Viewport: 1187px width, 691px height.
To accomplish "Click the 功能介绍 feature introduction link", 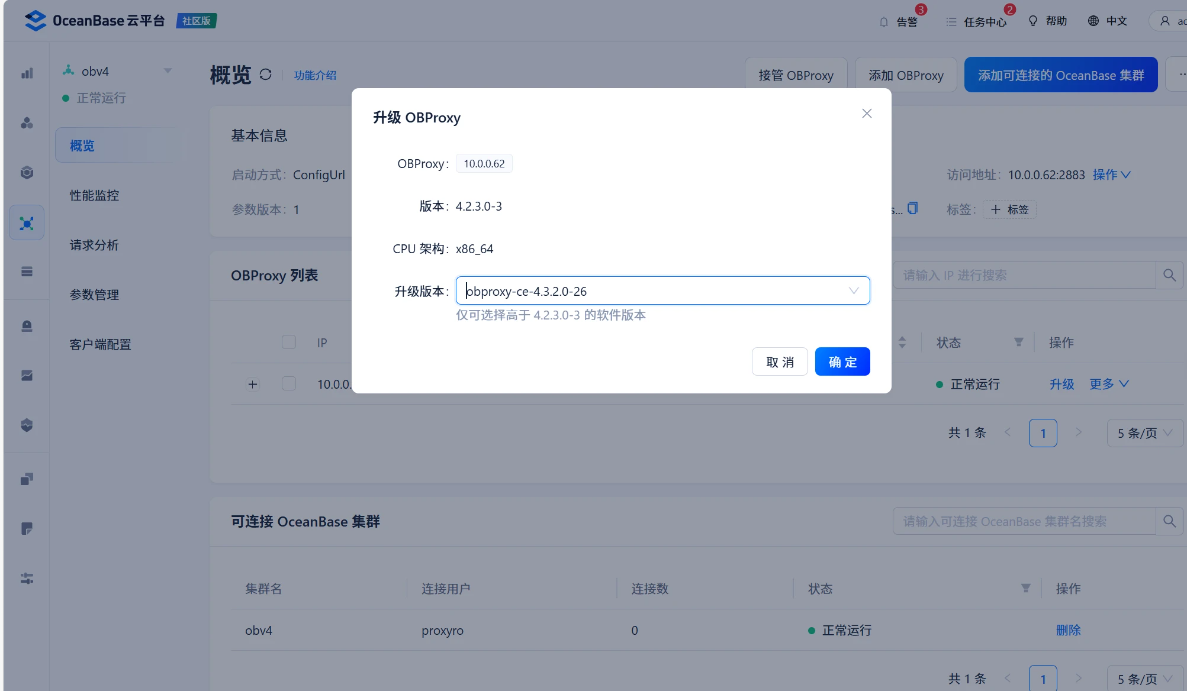I will coord(316,74).
